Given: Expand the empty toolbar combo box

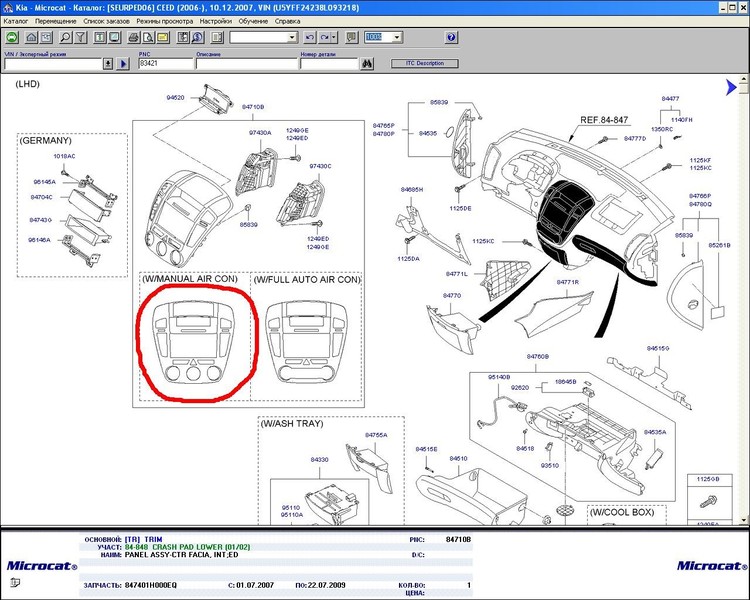Looking at the screenshot, I should pyautogui.click(x=292, y=37).
